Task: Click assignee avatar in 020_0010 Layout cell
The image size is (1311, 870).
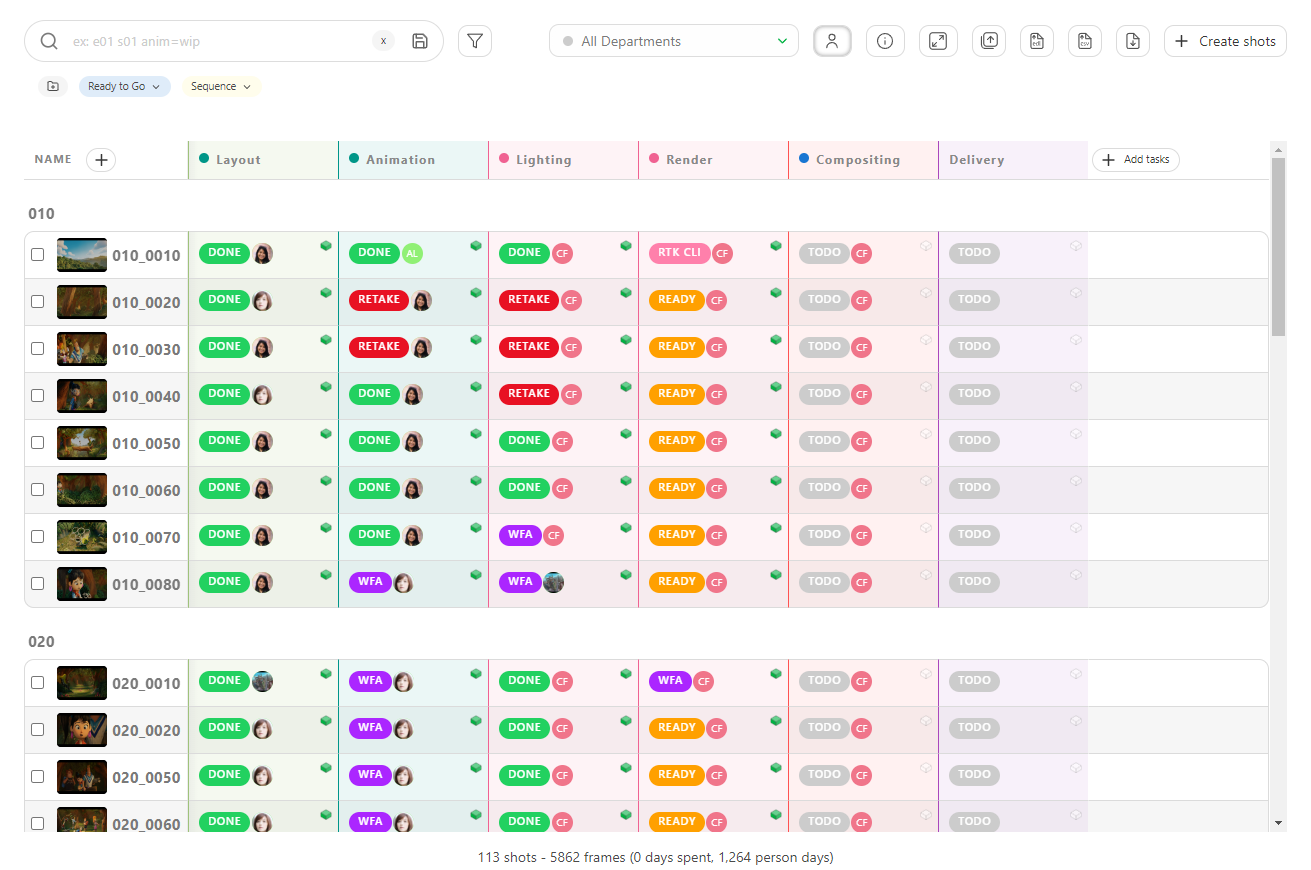Action: (262, 681)
